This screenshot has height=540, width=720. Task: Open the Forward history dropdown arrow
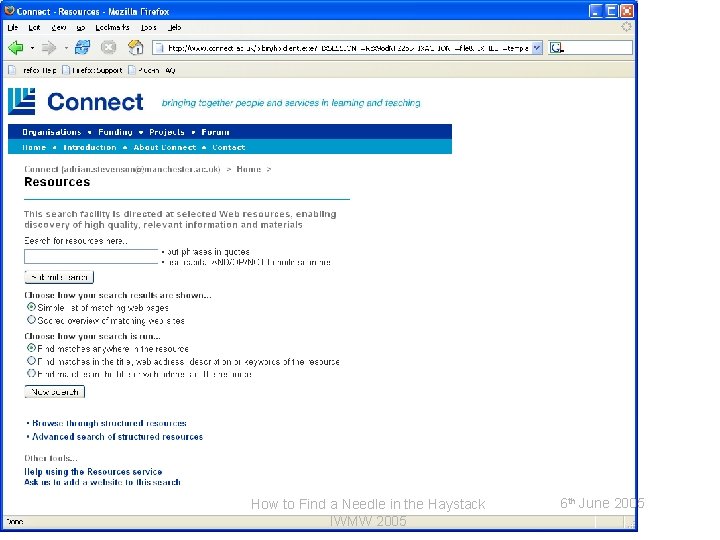point(66,48)
